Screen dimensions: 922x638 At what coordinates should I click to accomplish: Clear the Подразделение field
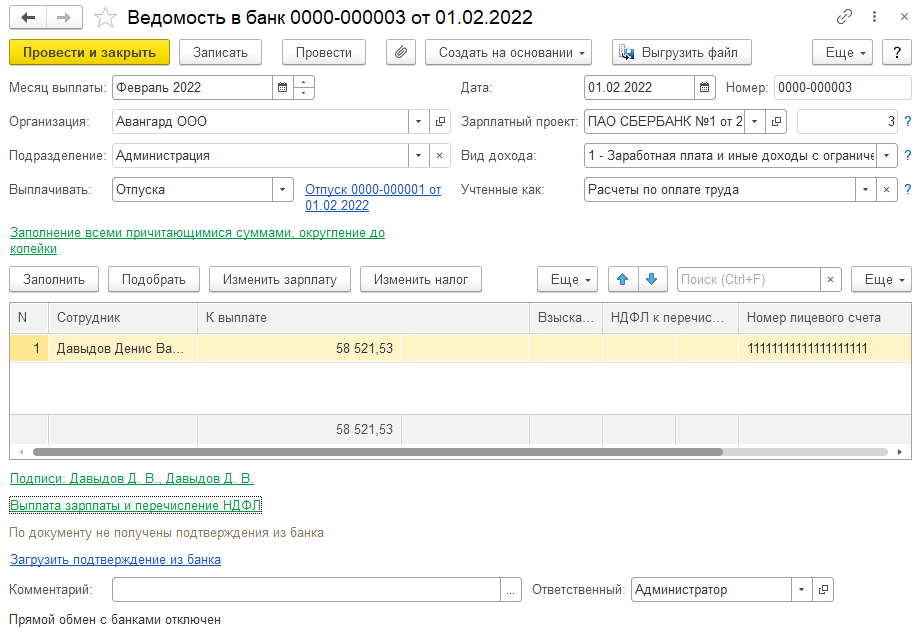click(439, 156)
